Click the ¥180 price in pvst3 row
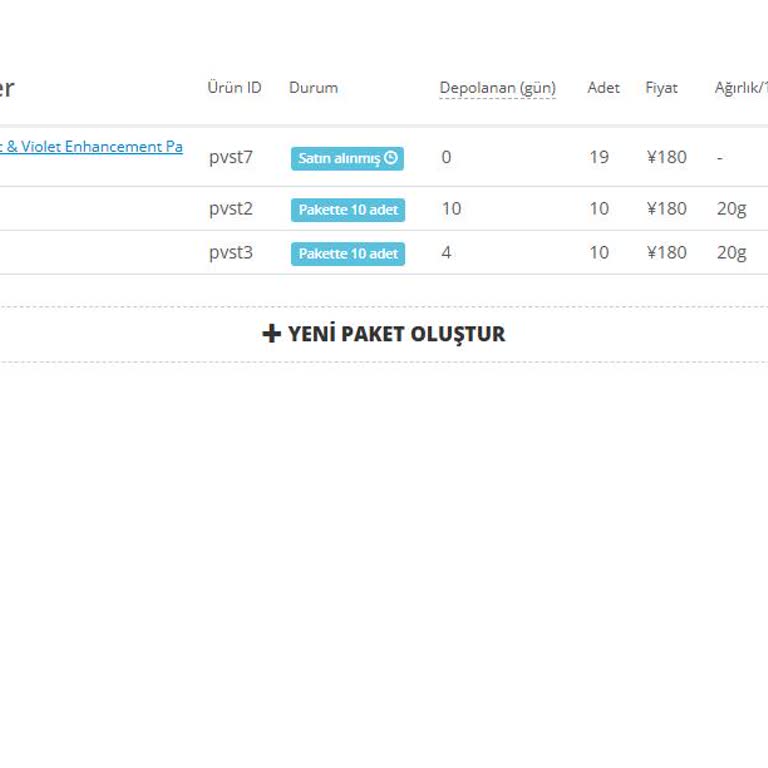 pyautogui.click(x=667, y=253)
